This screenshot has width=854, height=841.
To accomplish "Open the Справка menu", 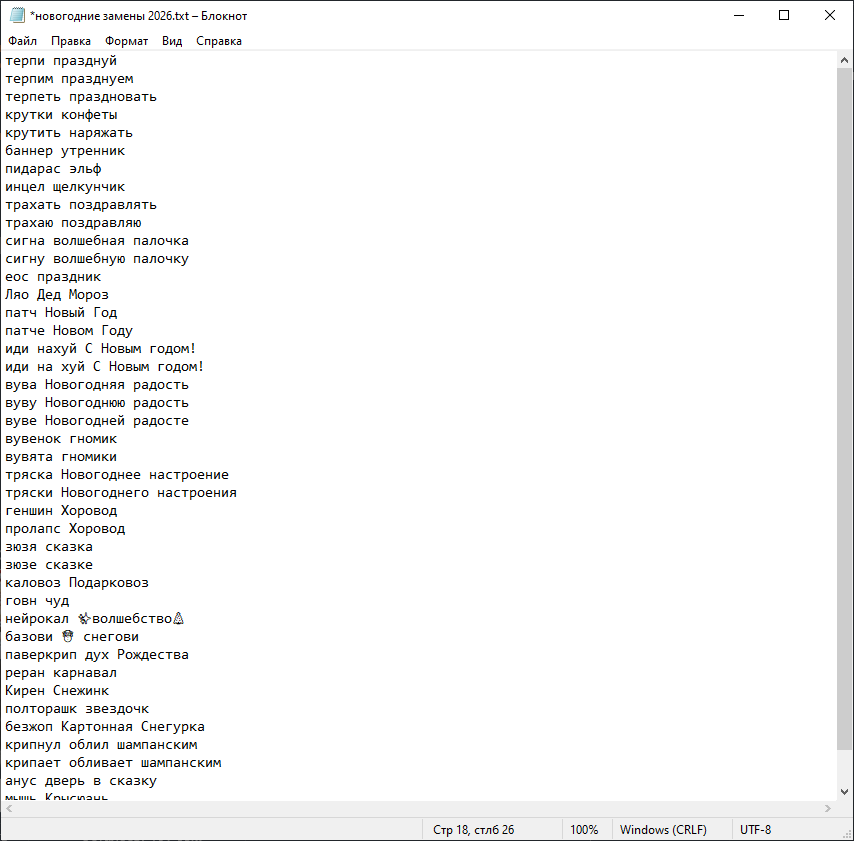I will pos(219,41).
